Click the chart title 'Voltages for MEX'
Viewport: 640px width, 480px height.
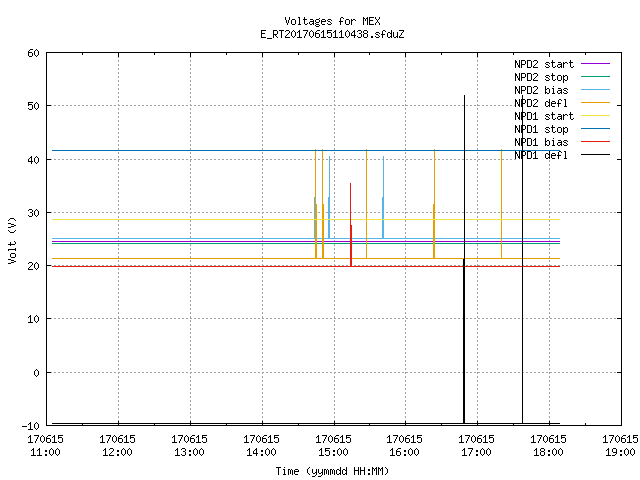click(x=332, y=21)
